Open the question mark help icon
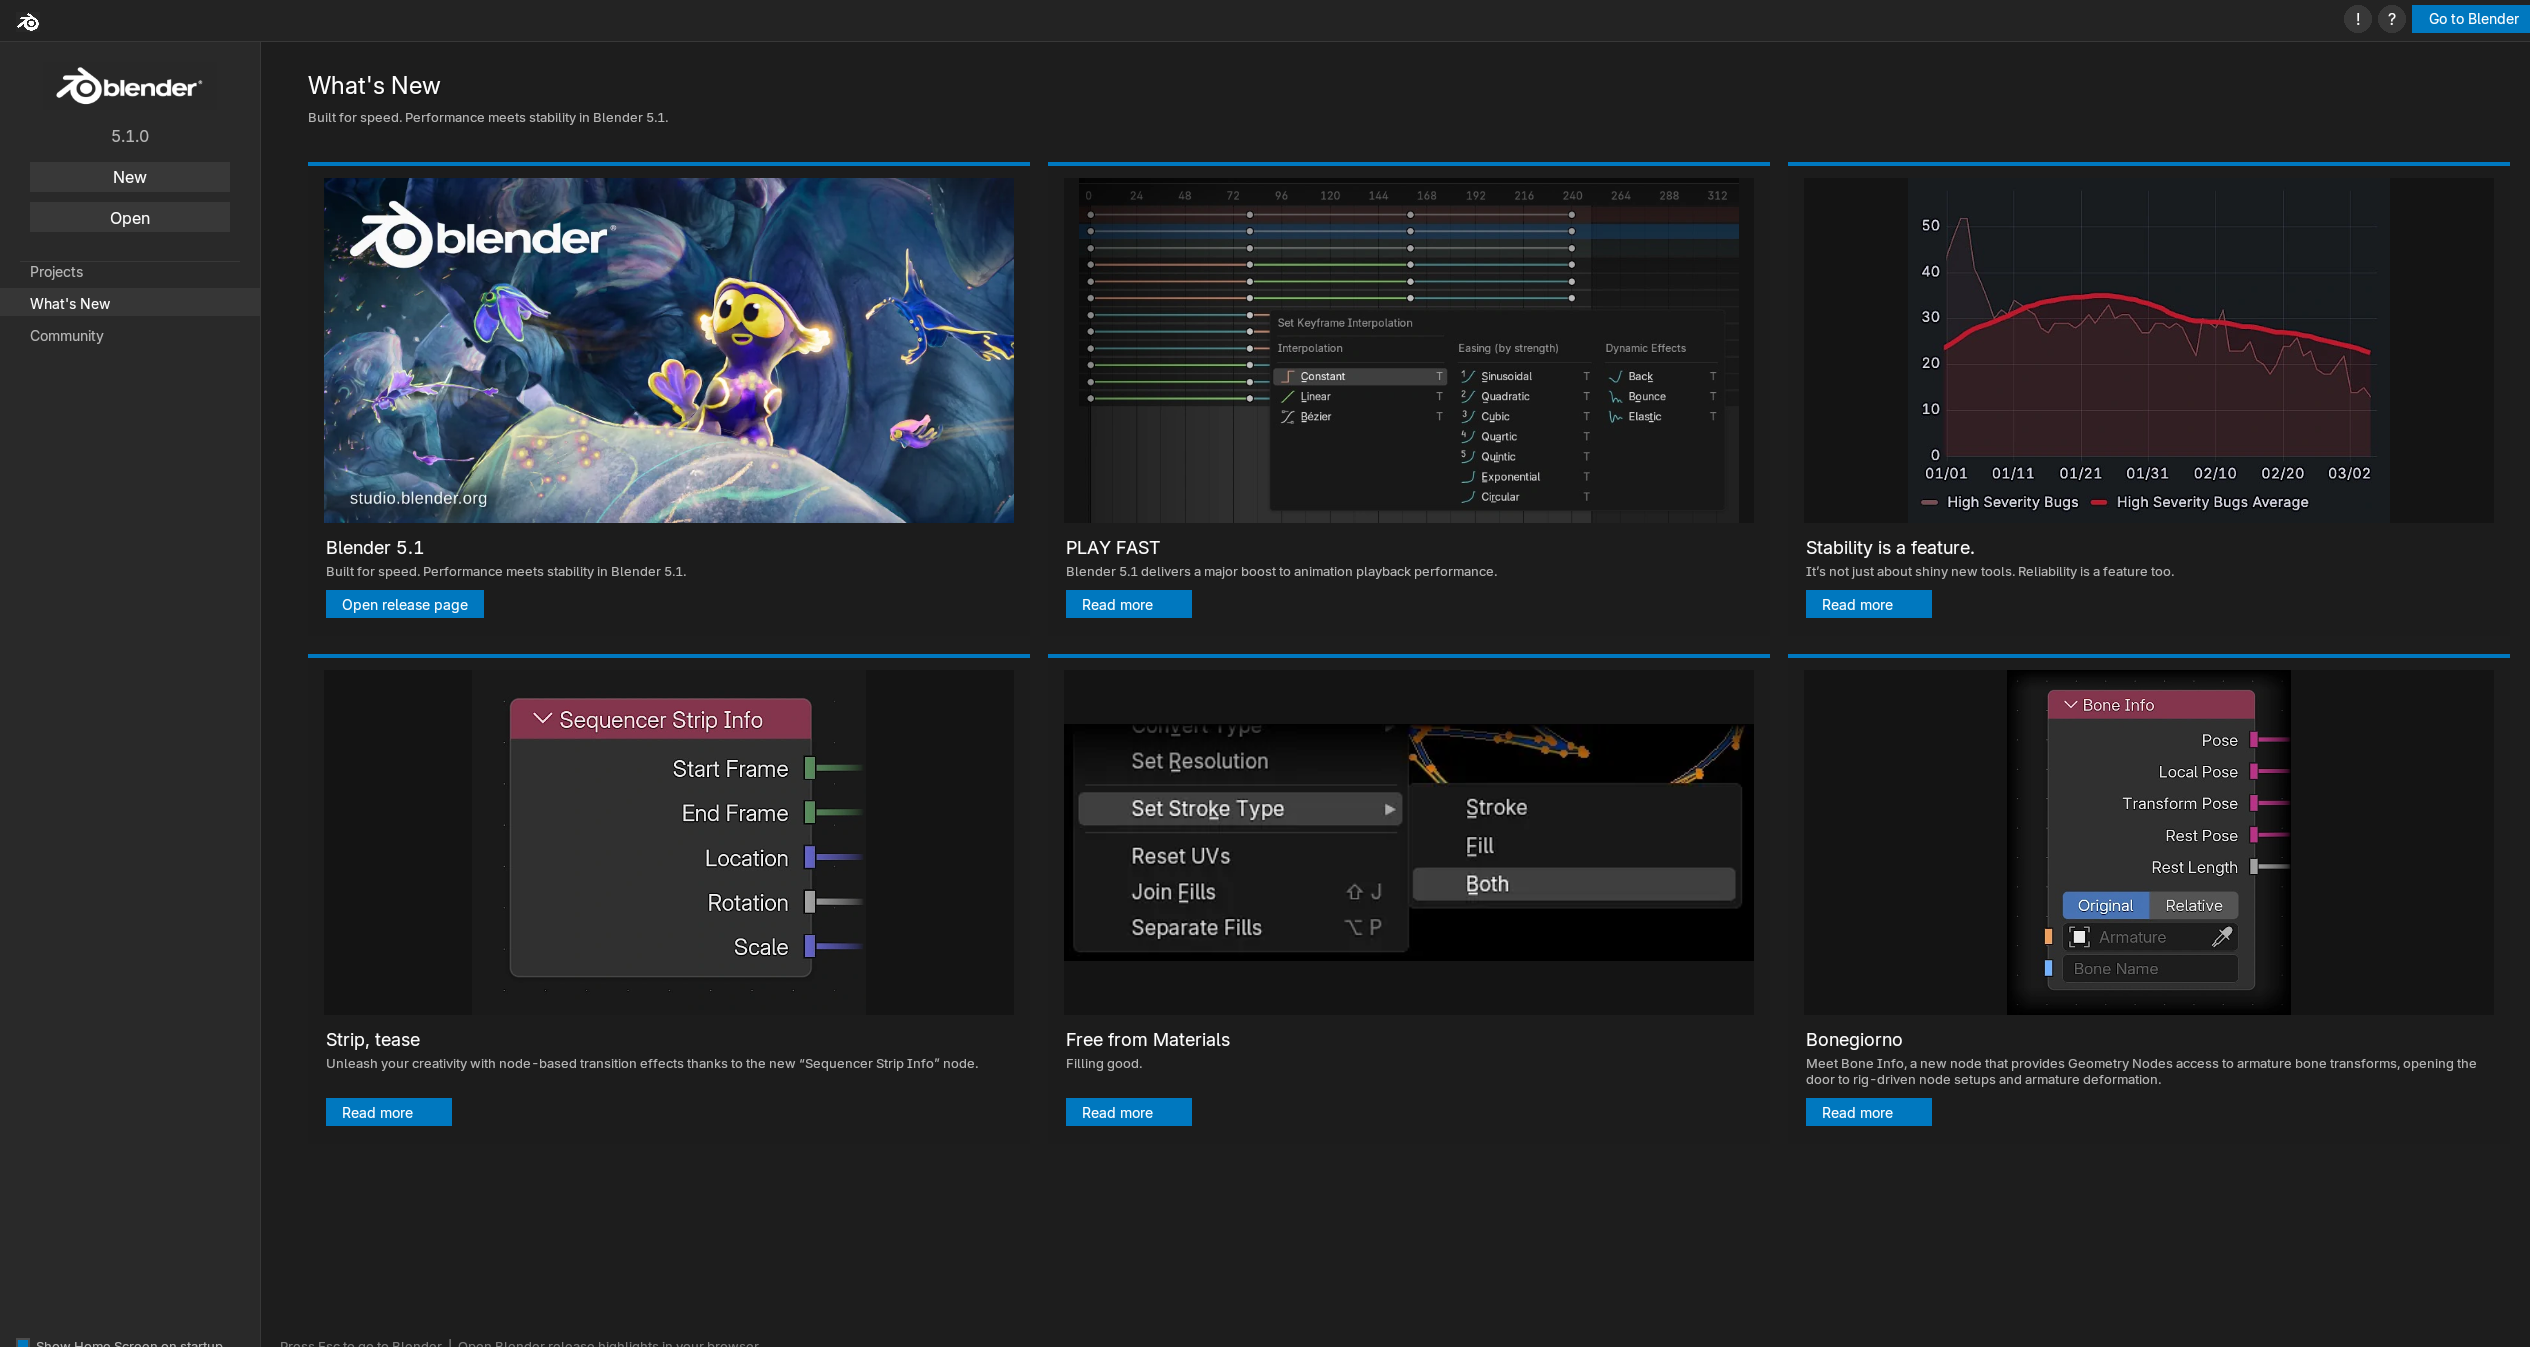The height and width of the screenshot is (1347, 2530). pos(2391,19)
